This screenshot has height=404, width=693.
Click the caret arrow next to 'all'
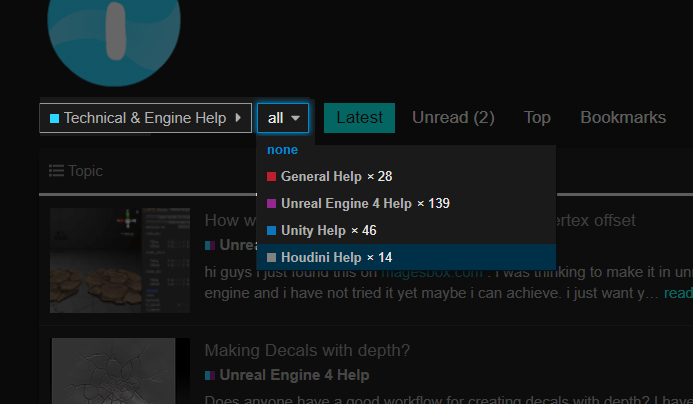coord(295,118)
